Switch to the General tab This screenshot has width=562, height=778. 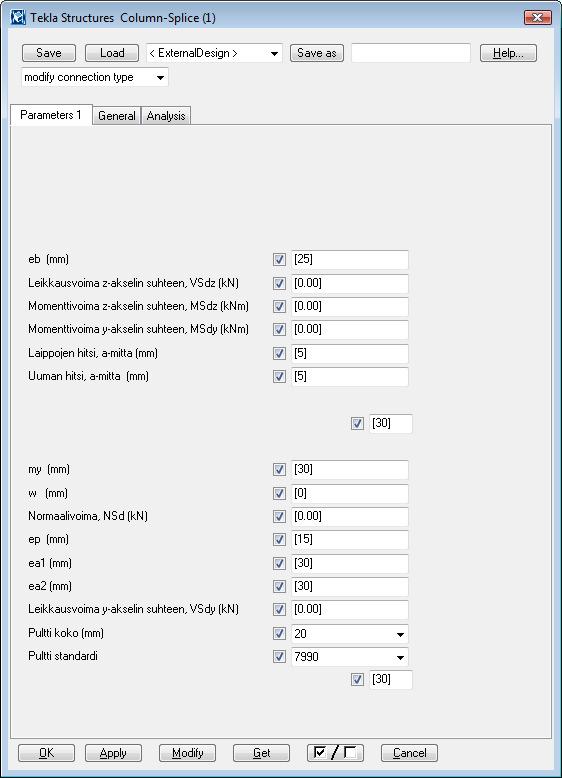click(117, 116)
